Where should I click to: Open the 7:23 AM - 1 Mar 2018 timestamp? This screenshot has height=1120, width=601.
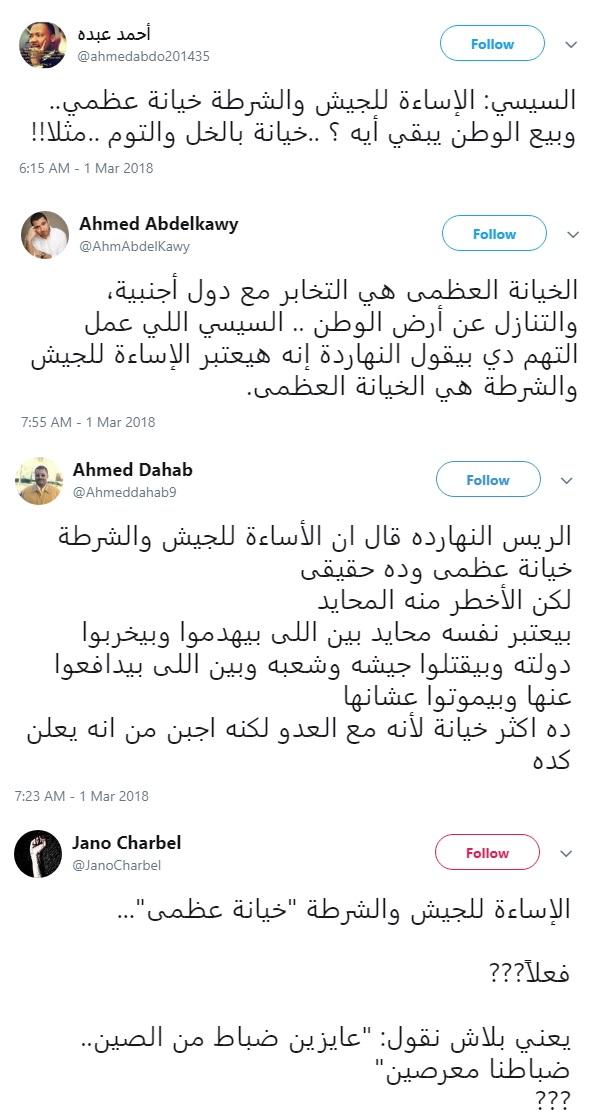81,796
